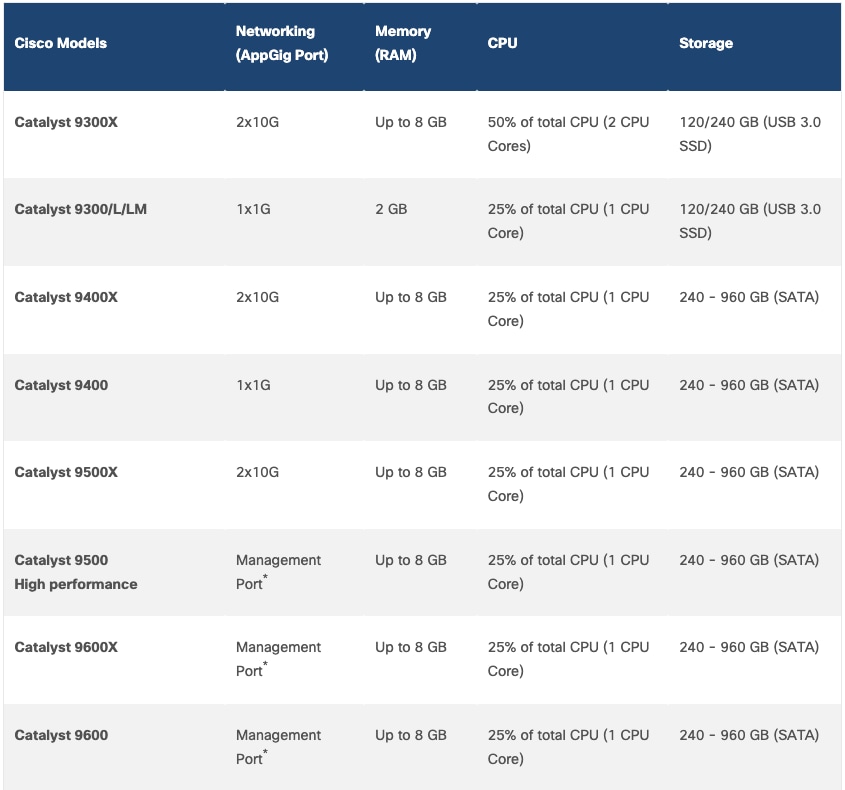Screen dimensions: 845x790
Task: Click the Catalyst 9400 row label
Action: [61, 385]
